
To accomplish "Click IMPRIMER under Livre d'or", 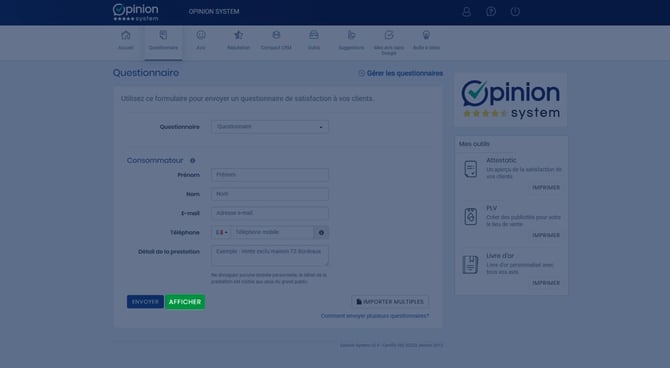I will (546, 283).
